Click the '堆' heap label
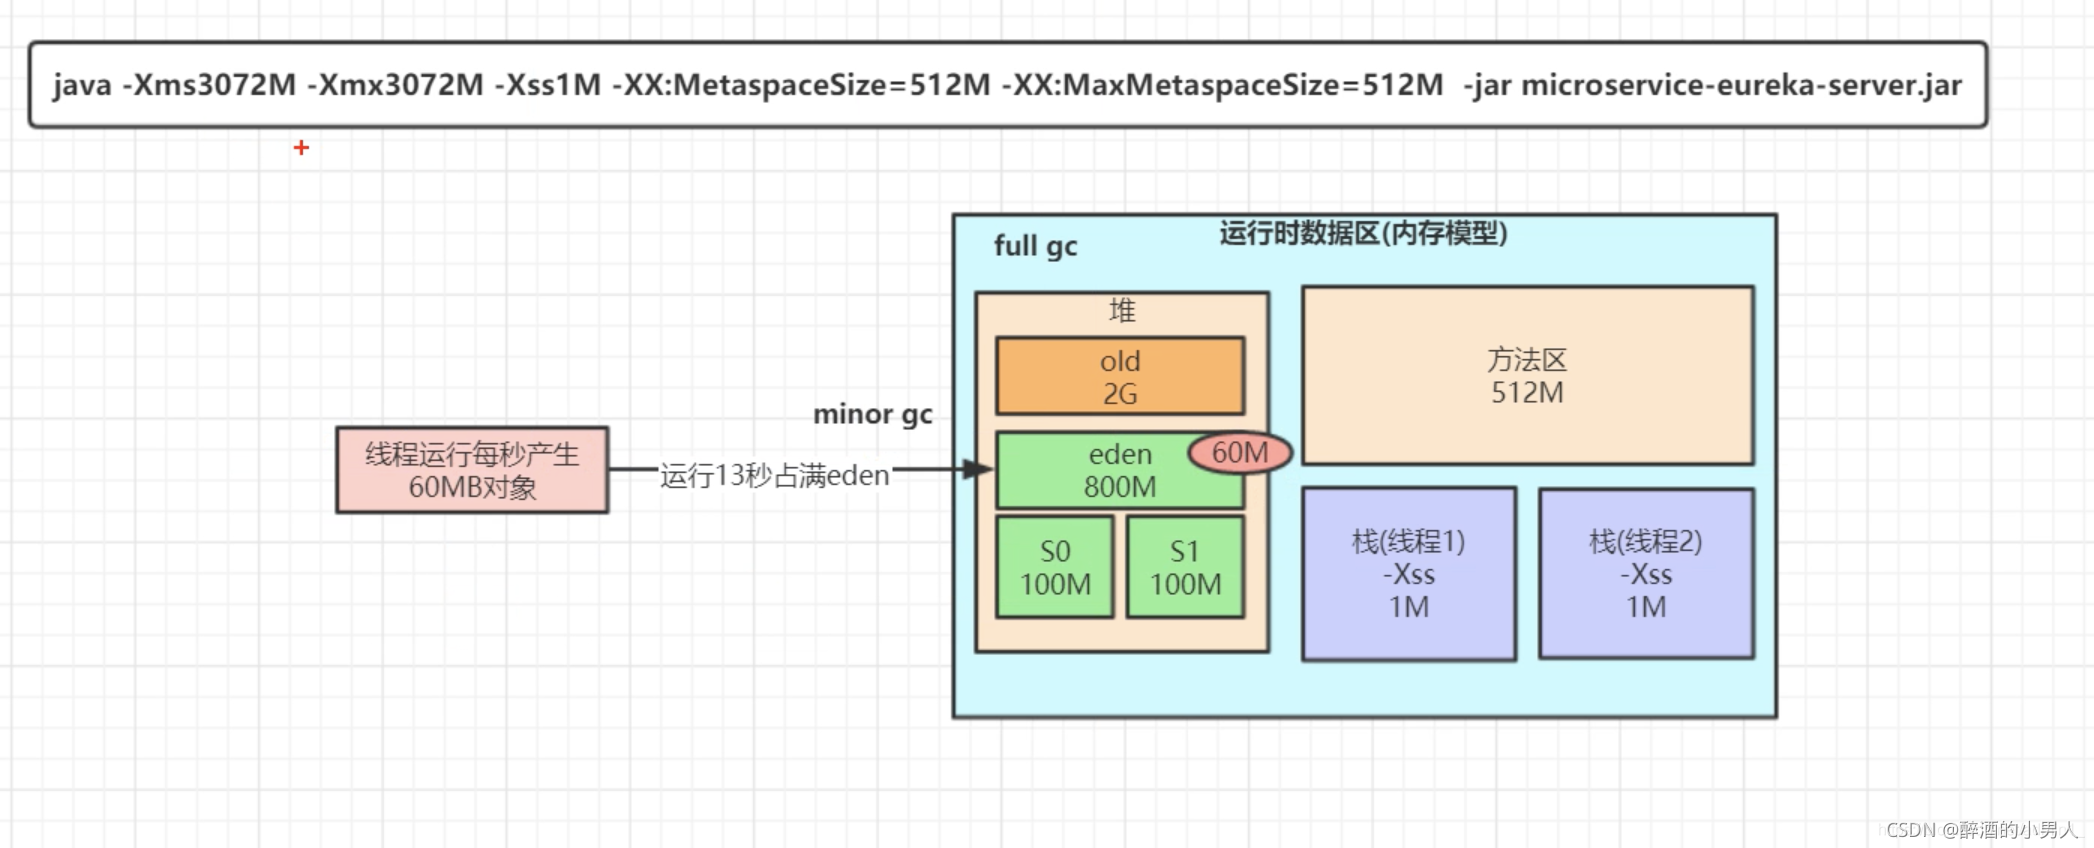Screen dimensions: 2094x848 pyautogui.click(x=1122, y=311)
